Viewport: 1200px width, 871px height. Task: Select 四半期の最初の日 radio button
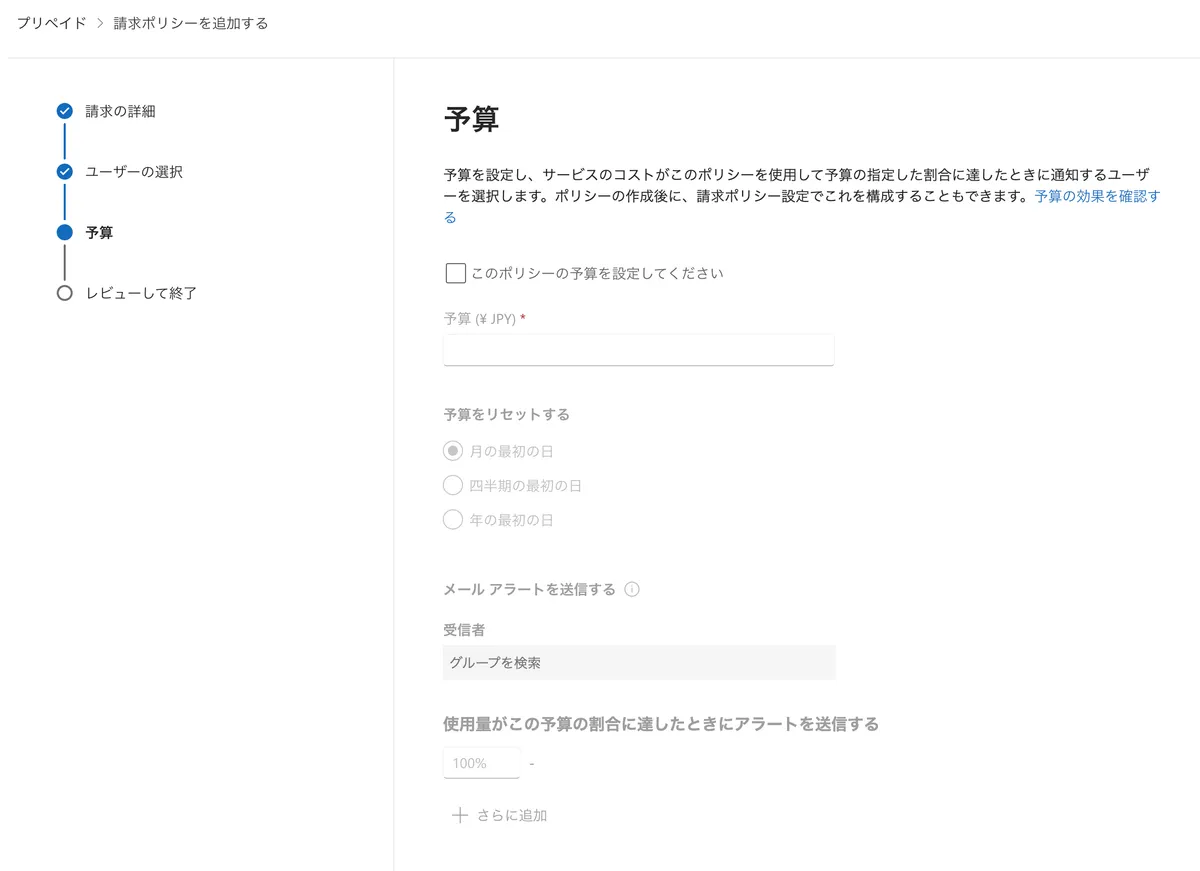453,486
